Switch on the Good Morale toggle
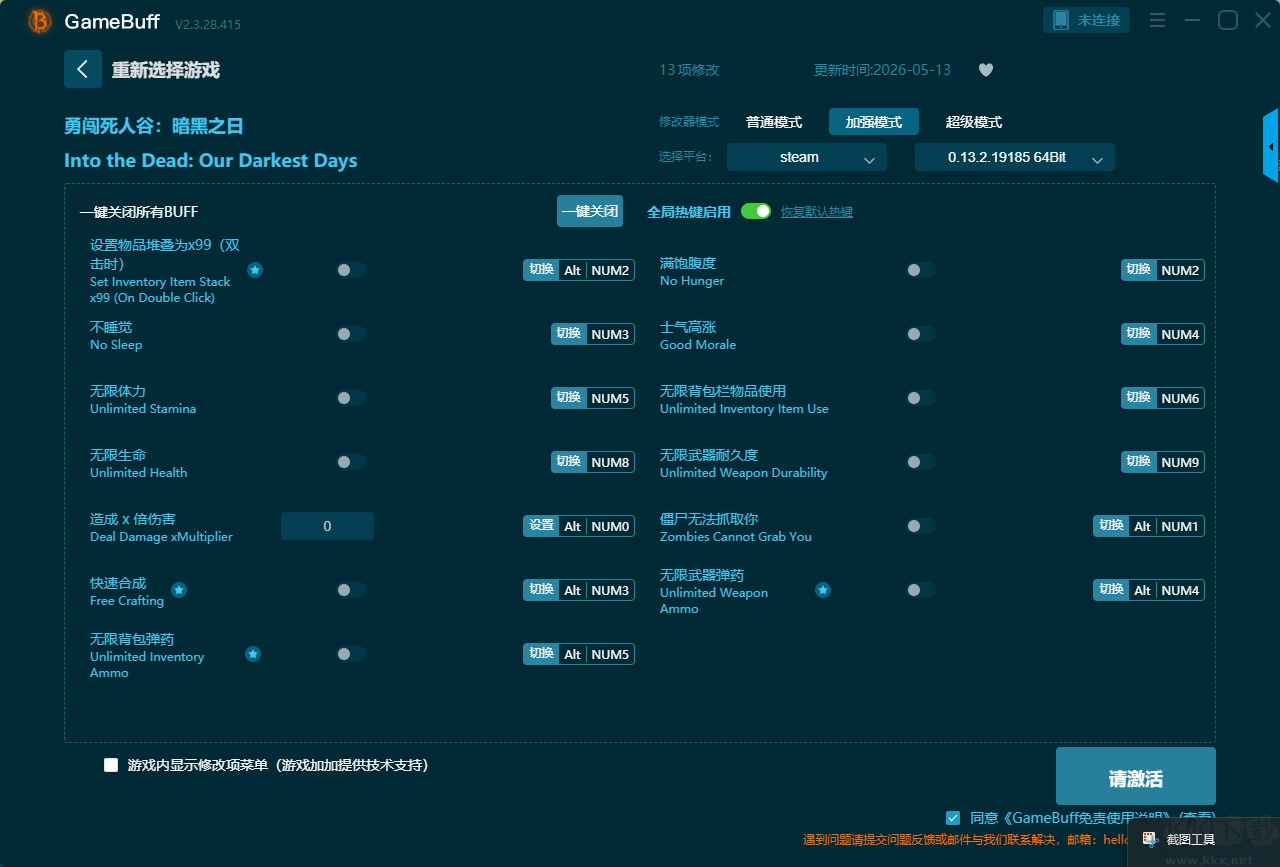 pyautogui.click(x=921, y=334)
